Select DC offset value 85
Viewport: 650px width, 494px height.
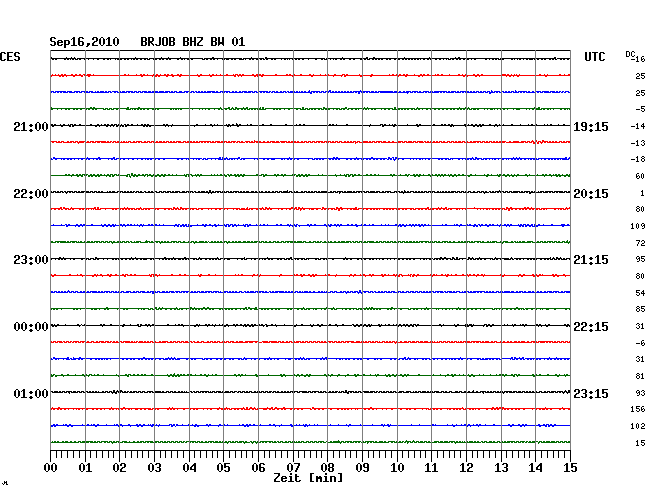click(640, 310)
